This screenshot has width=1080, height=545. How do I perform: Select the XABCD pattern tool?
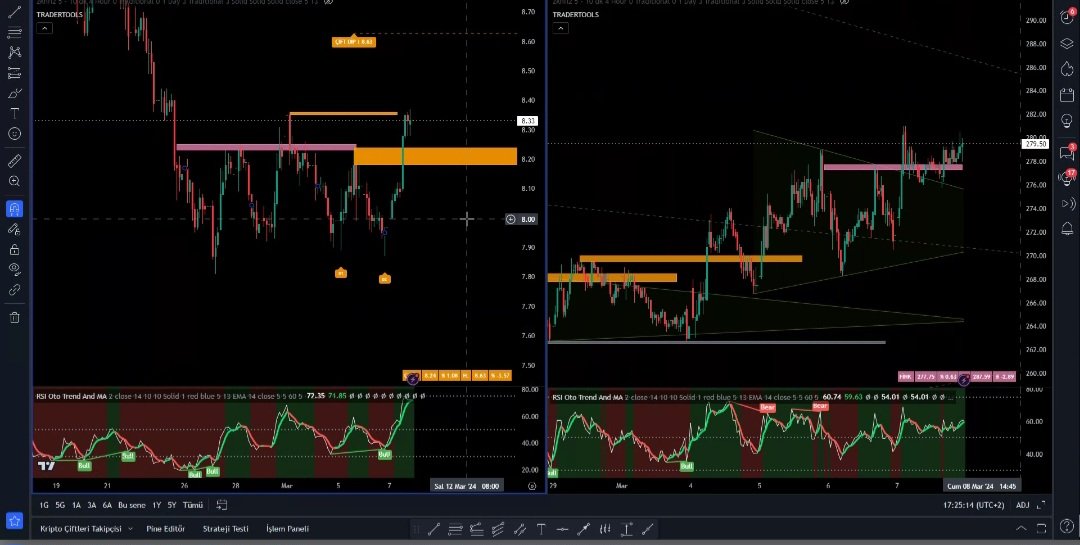[x=14, y=52]
